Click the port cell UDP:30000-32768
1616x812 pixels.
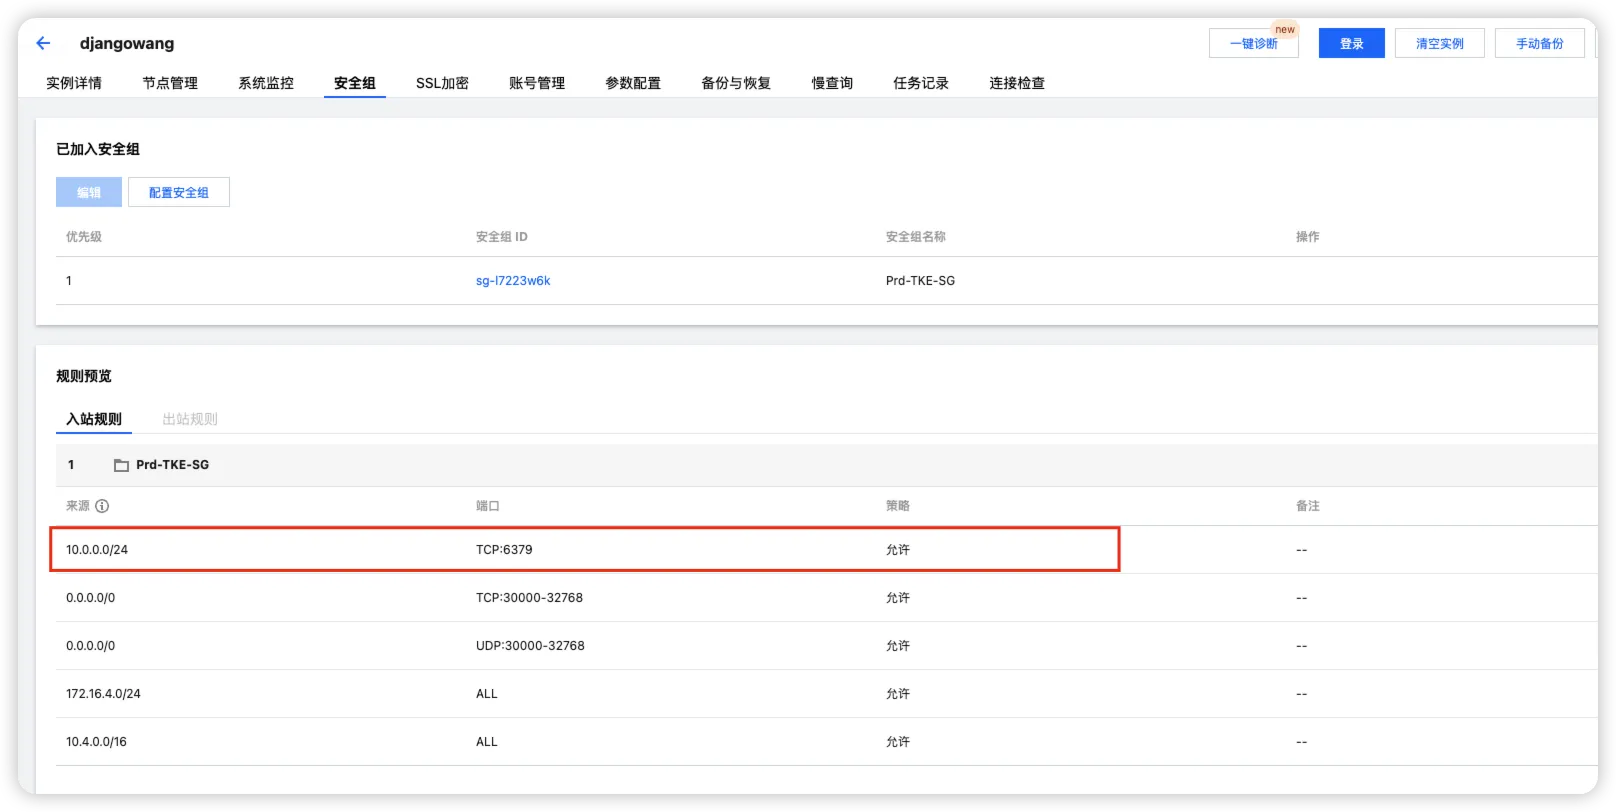530,646
